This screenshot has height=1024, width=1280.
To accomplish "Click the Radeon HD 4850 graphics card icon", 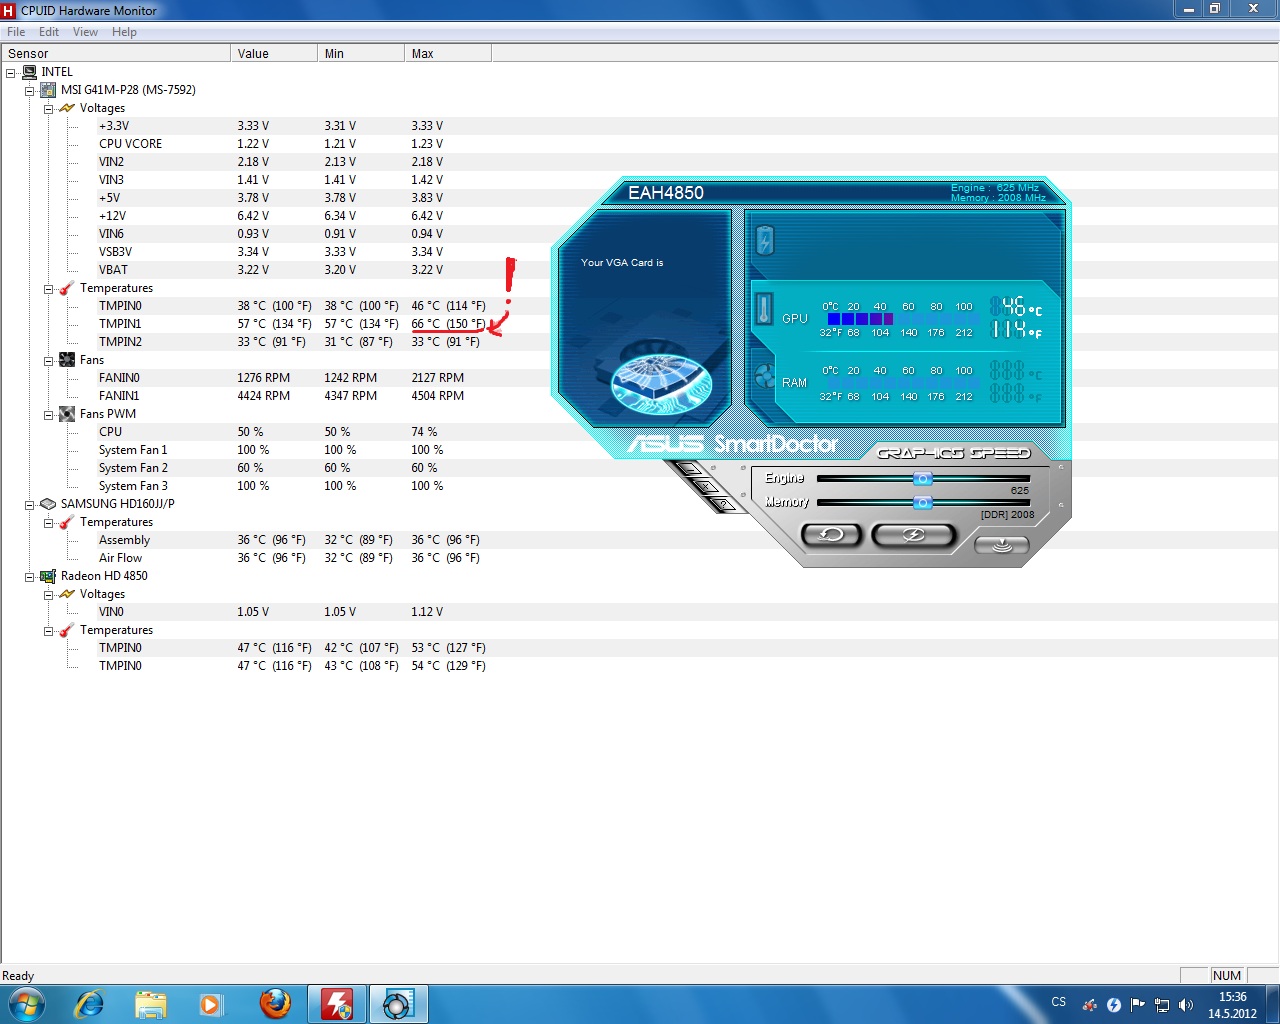I will coord(48,576).
